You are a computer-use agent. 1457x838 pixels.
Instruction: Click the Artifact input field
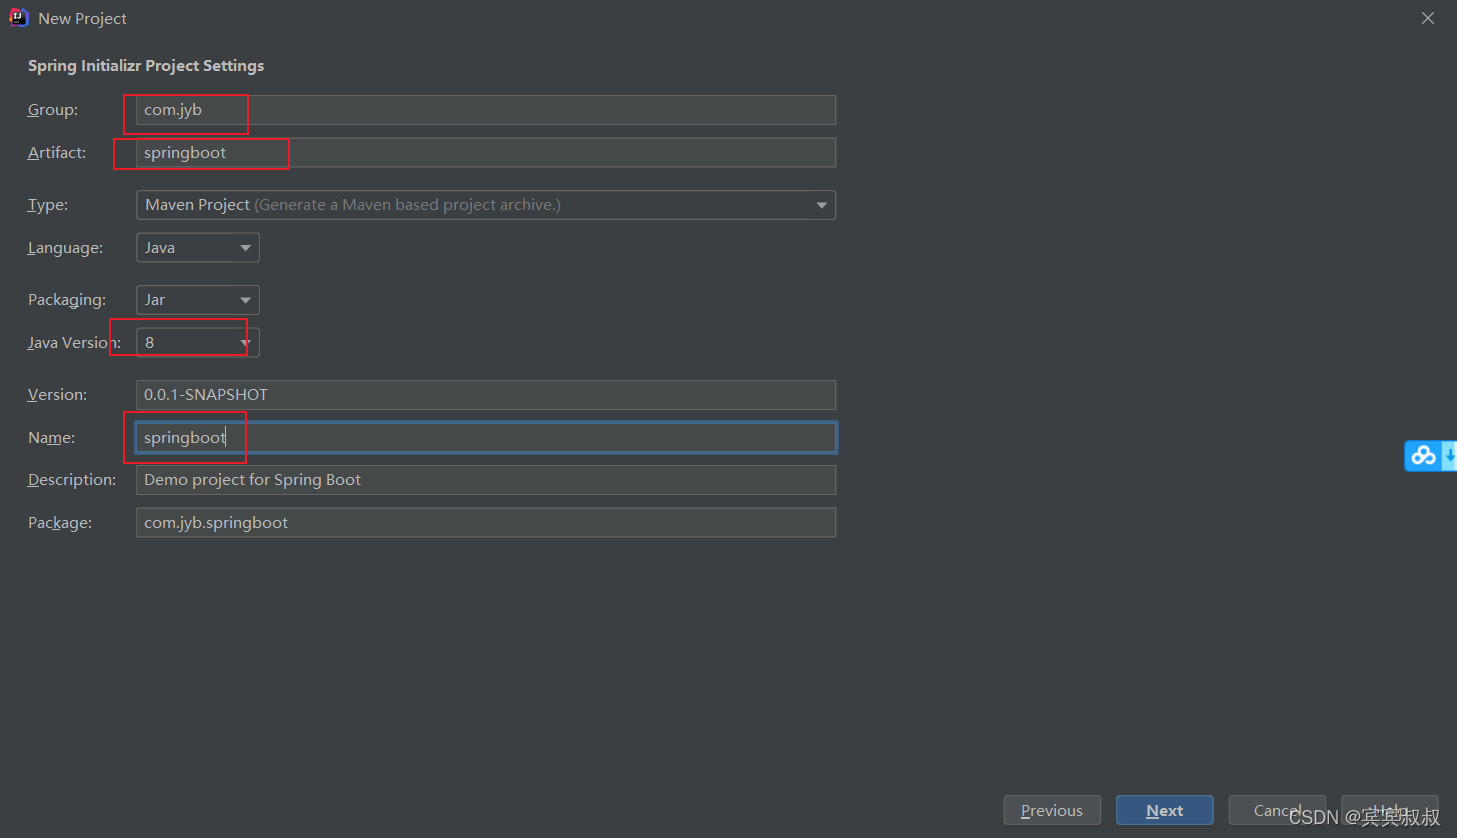pos(486,153)
